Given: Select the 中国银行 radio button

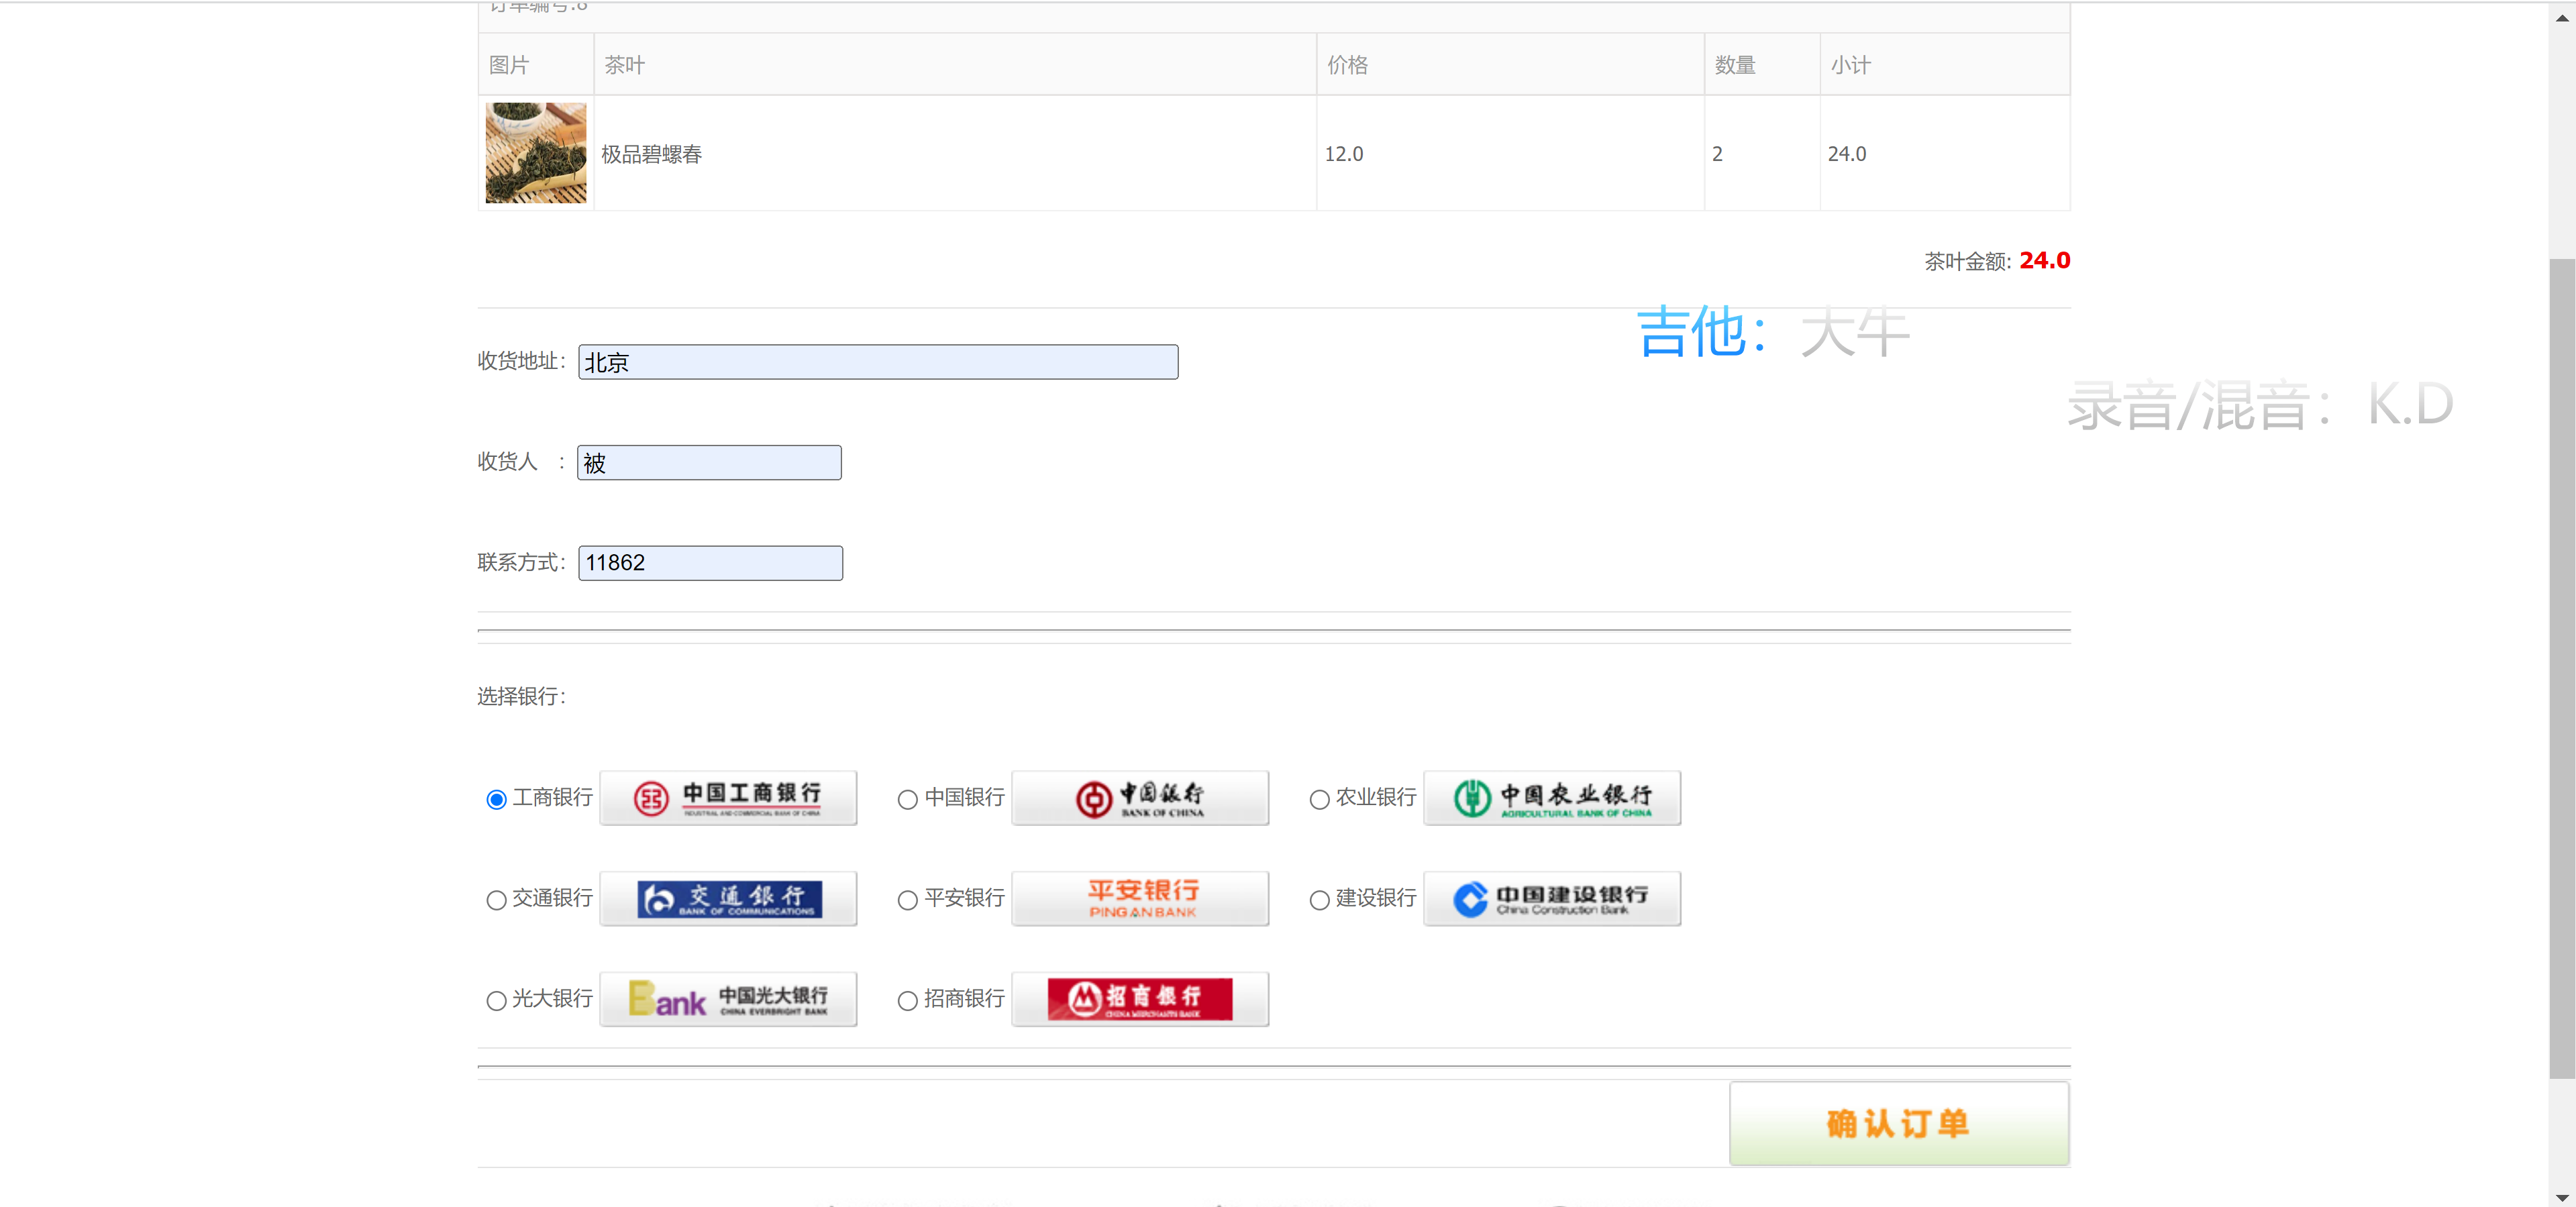Looking at the screenshot, I should point(907,799).
